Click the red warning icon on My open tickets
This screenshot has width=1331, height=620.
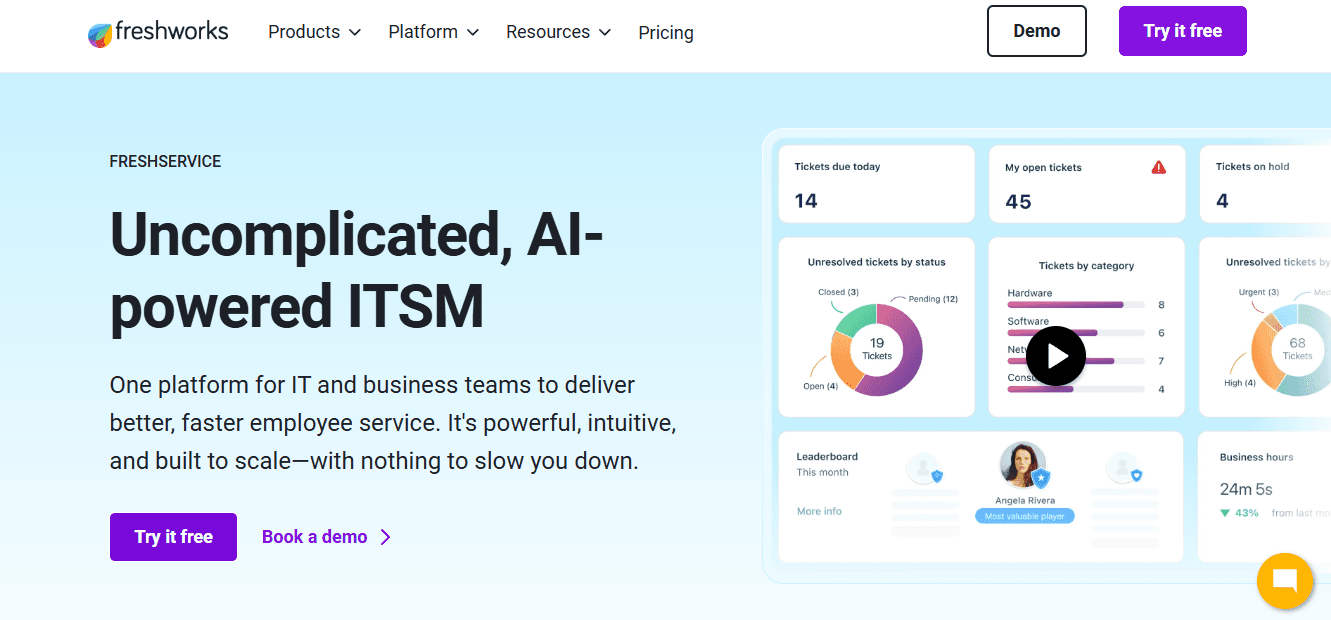click(x=1159, y=167)
